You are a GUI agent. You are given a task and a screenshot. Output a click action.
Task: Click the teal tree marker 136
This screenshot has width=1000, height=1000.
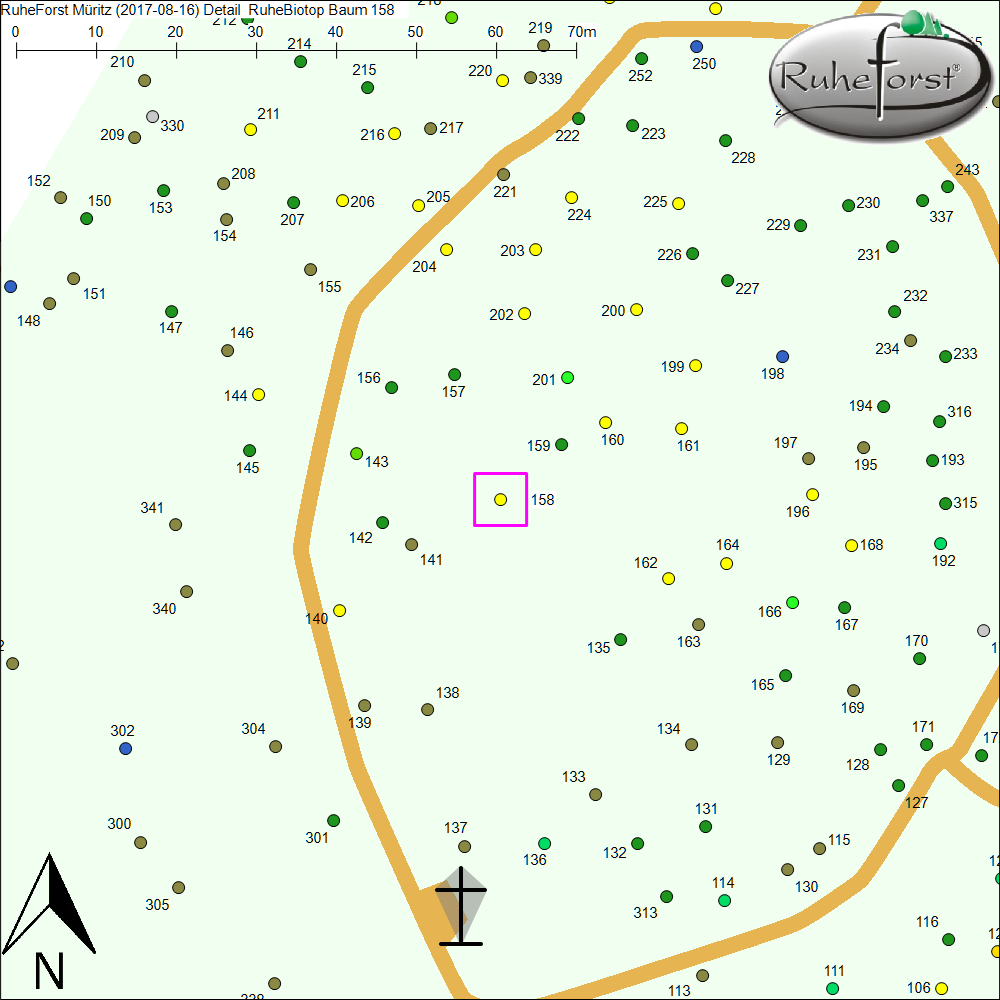click(x=544, y=843)
